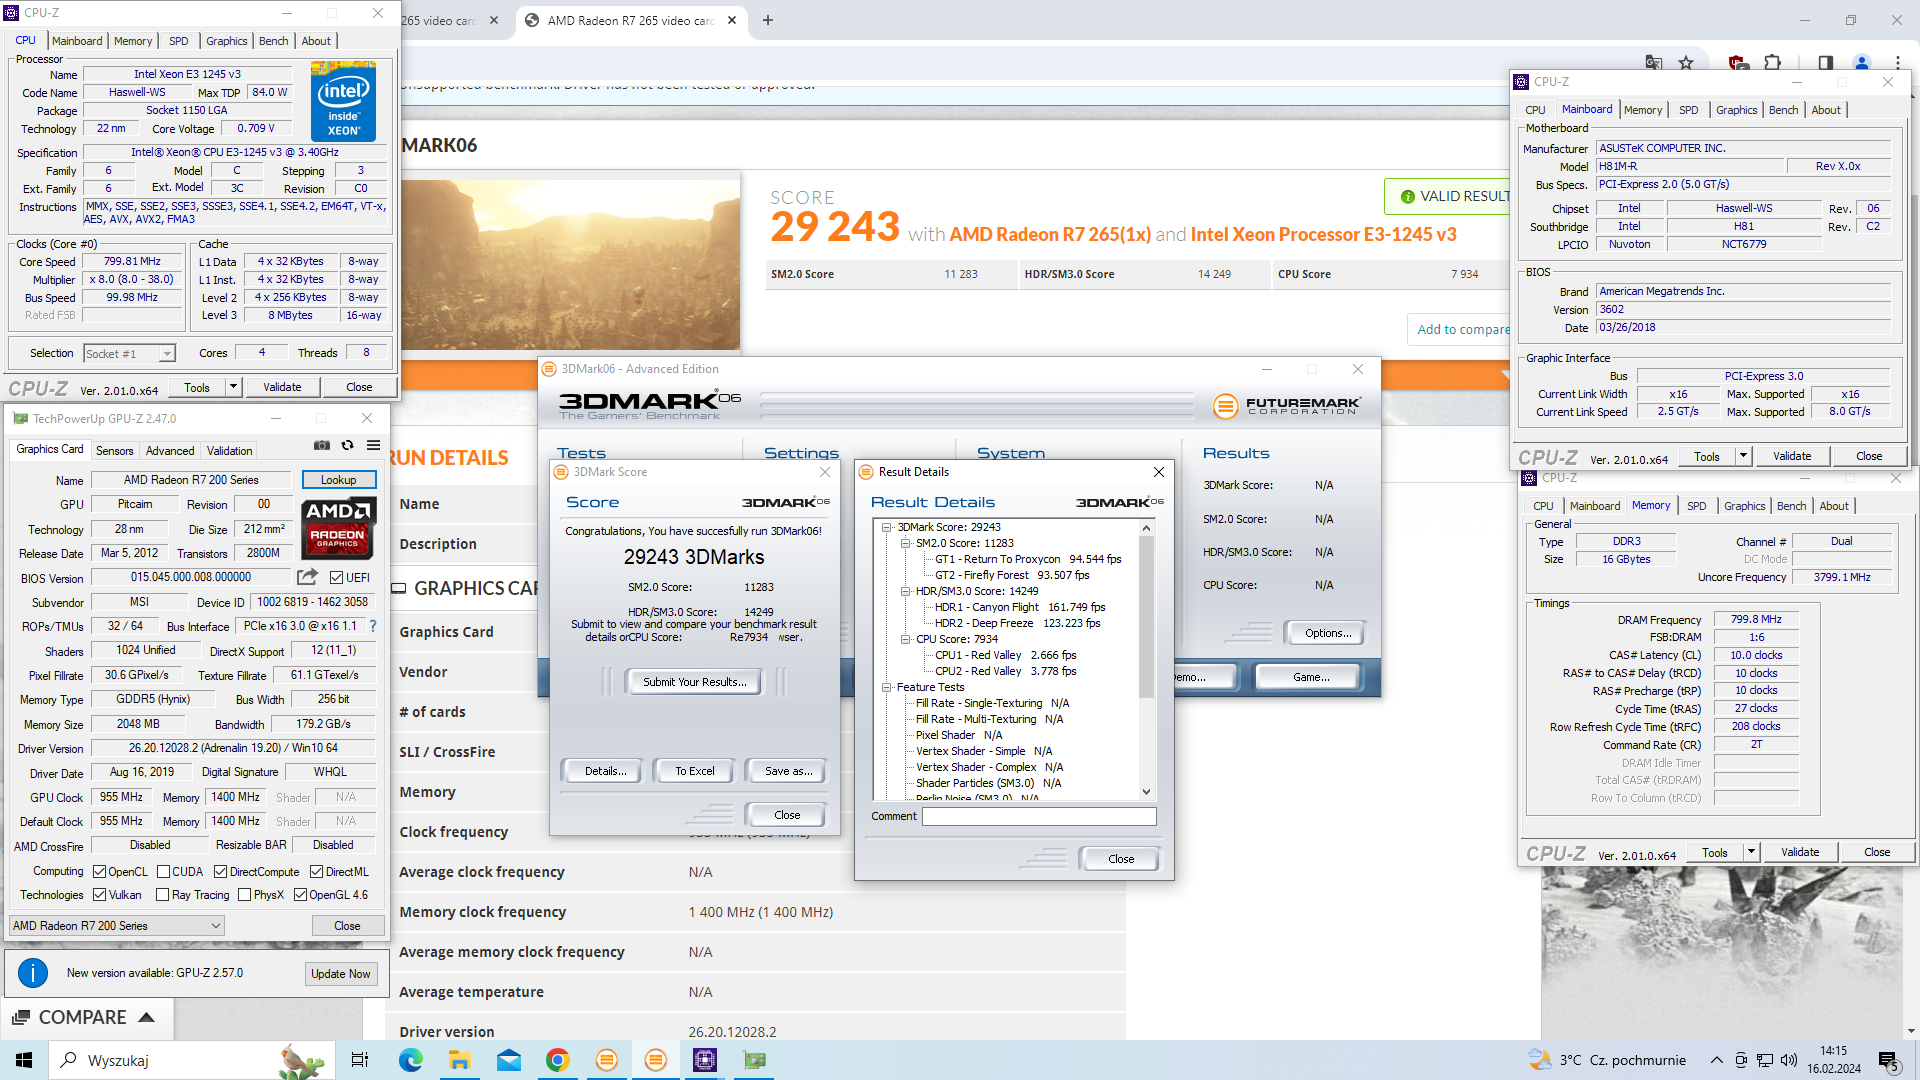Open Chrome Extensions puzzle icon
This screenshot has height=1080, width=1920.
(x=1773, y=62)
